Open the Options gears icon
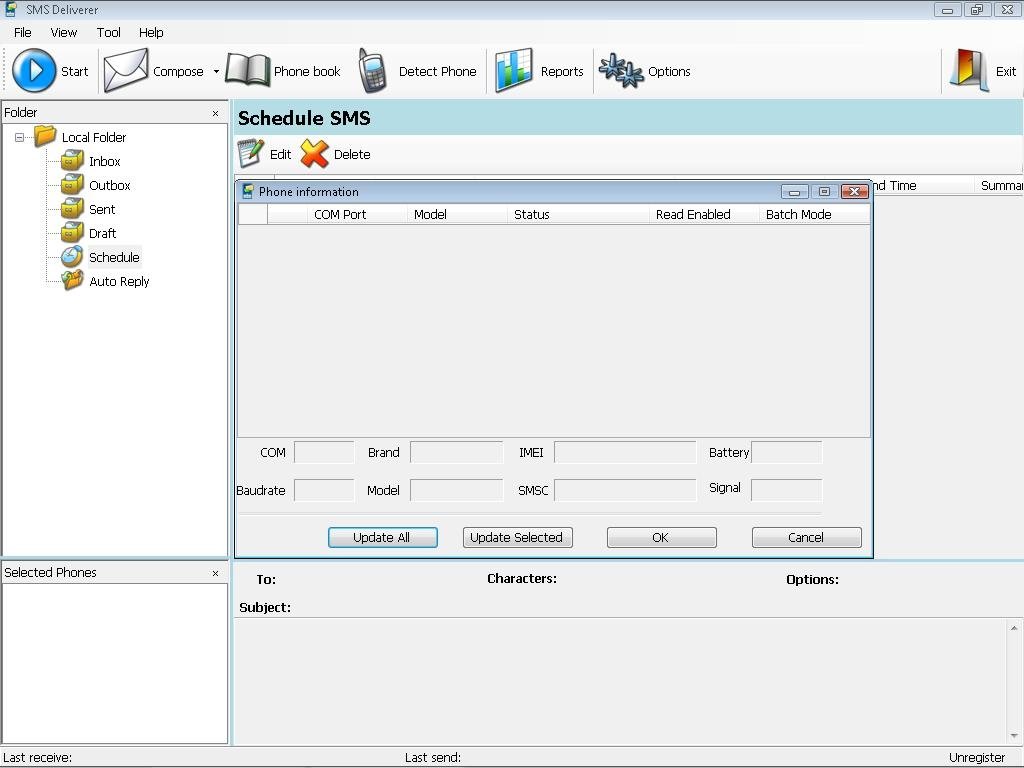This screenshot has width=1024, height=768. coord(621,71)
